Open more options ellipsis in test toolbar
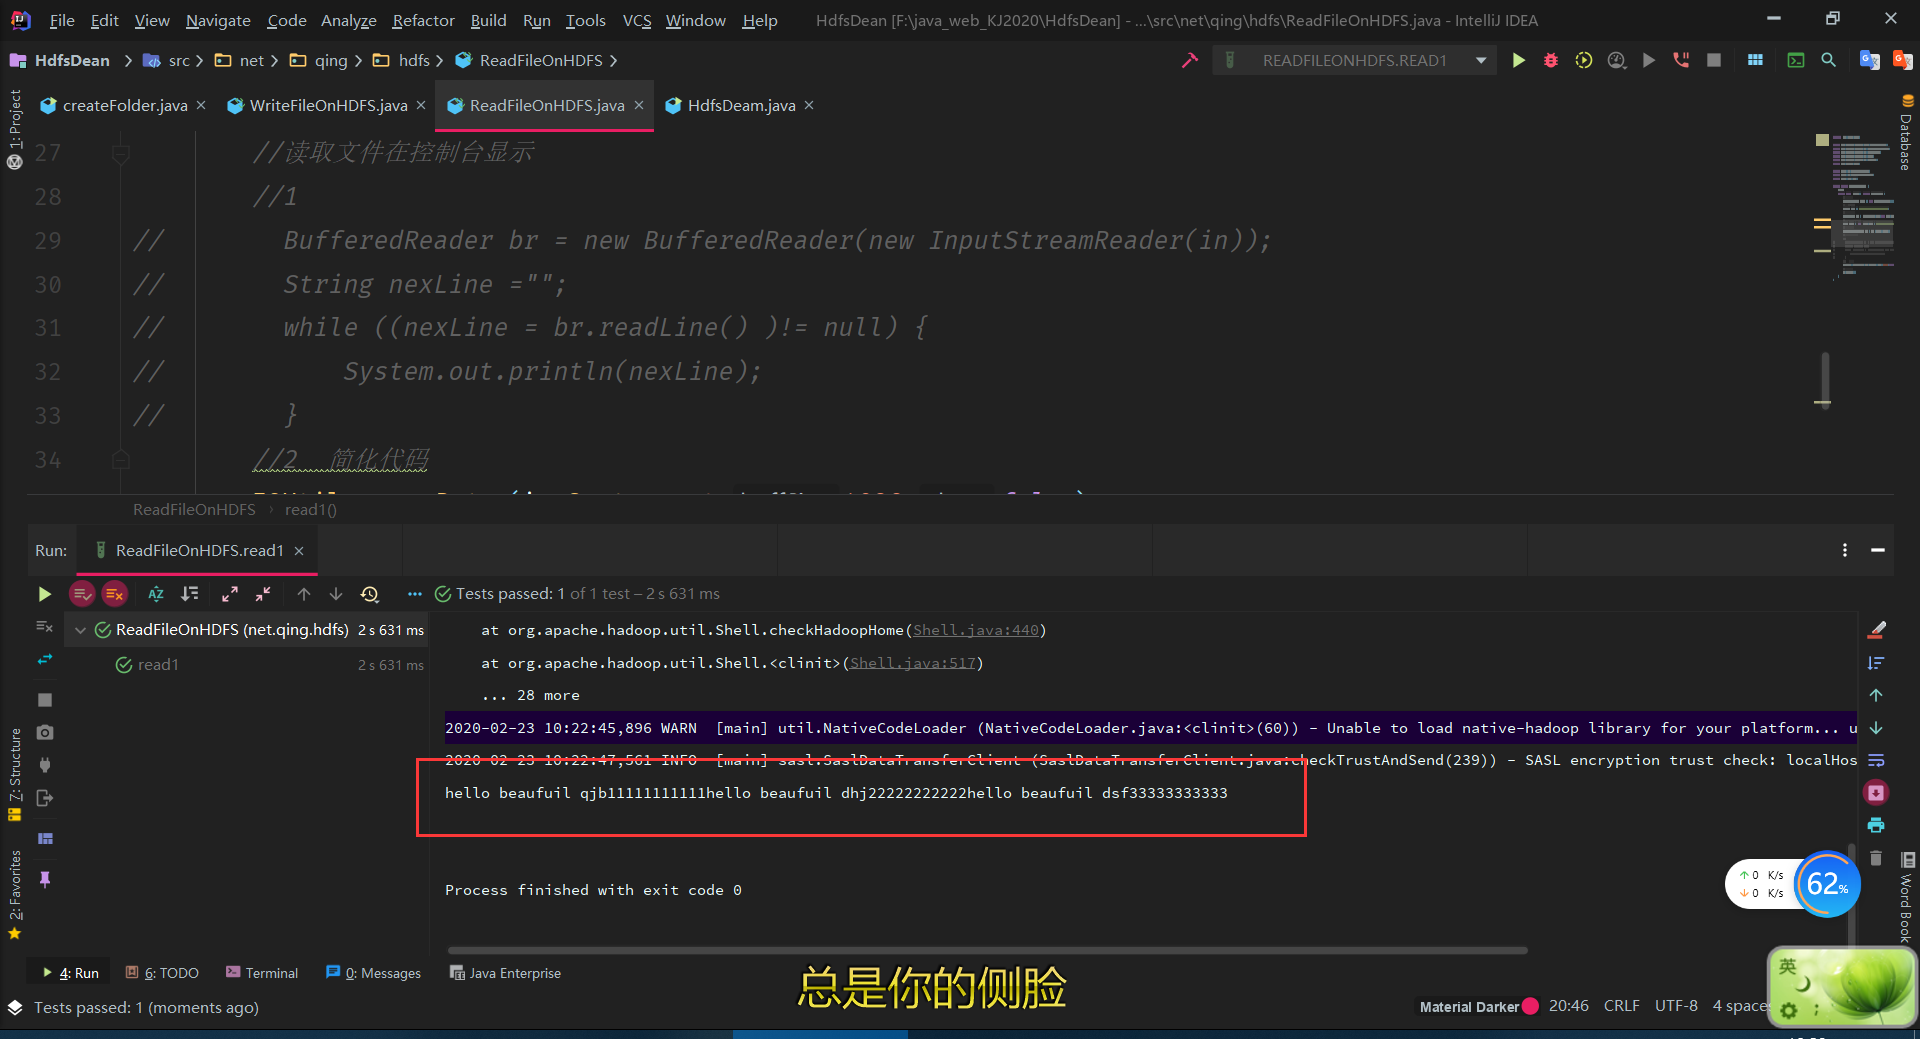 [414, 594]
